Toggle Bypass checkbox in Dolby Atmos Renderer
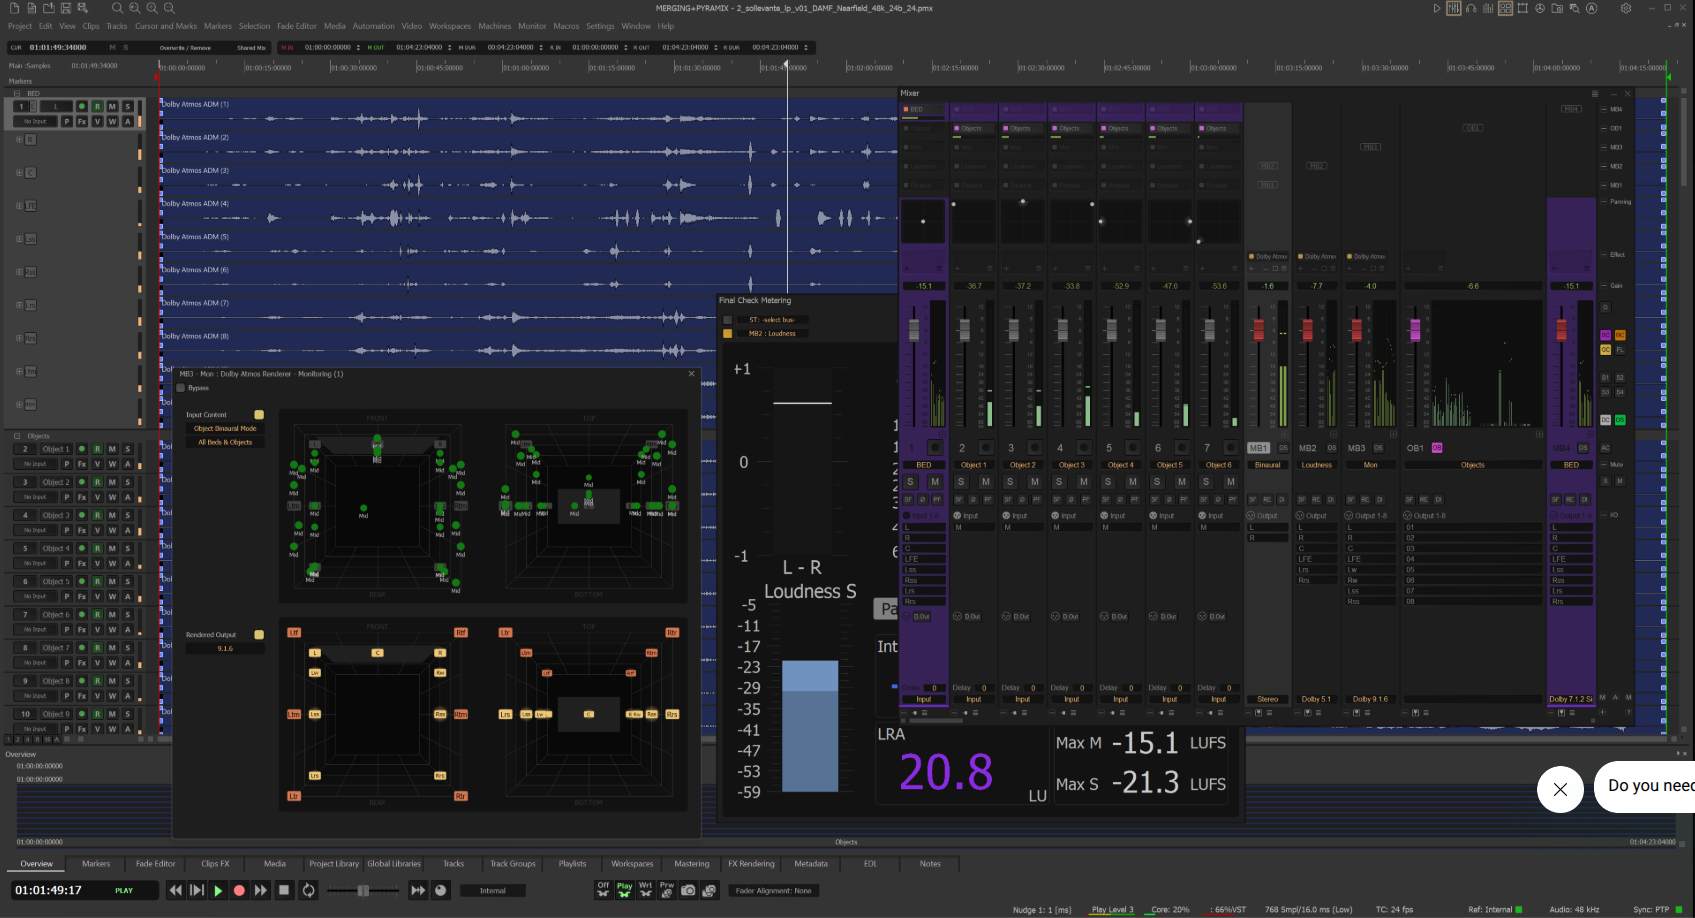1695x918 pixels. [x=181, y=388]
